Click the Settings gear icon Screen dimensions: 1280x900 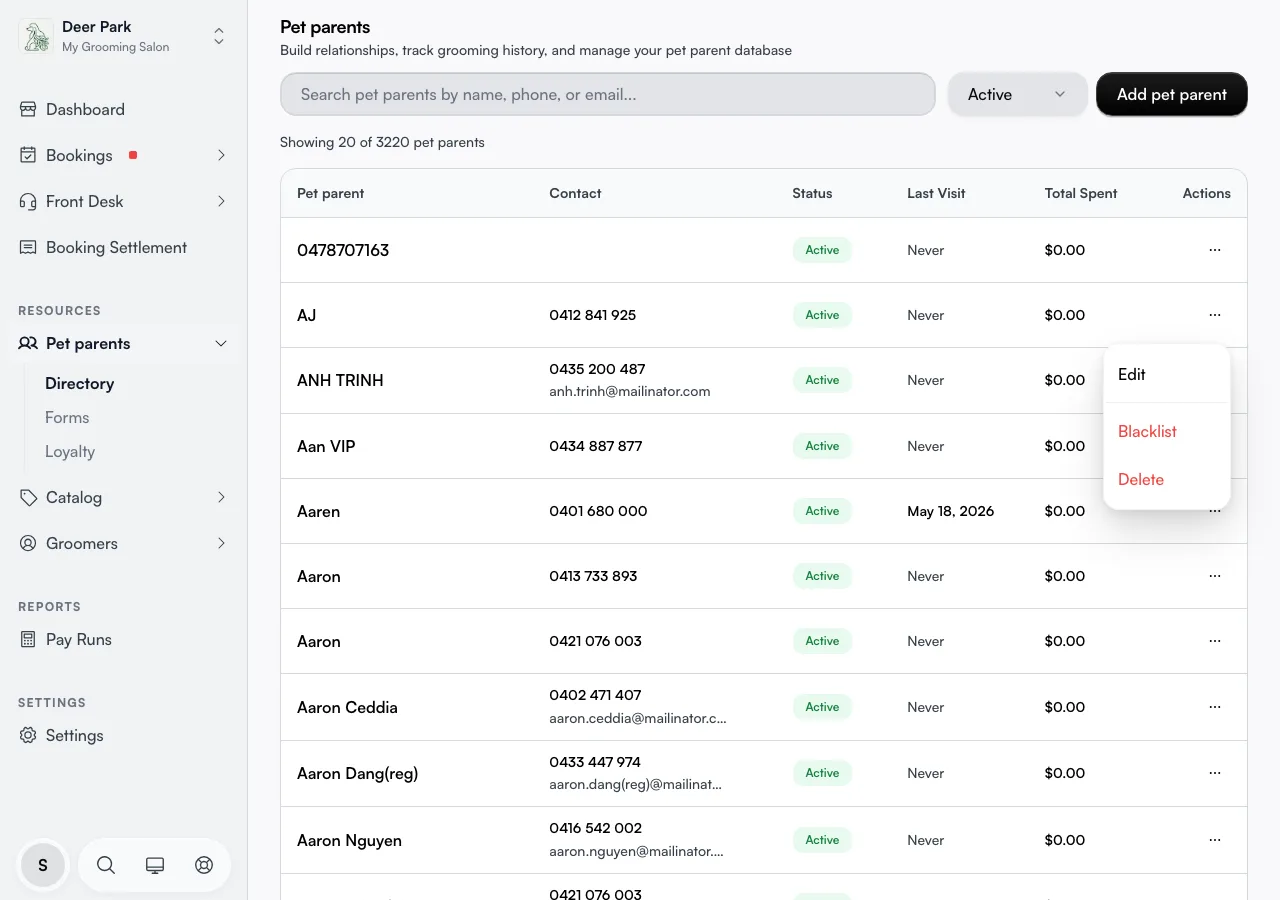pyautogui.click(x=28, y=735)
